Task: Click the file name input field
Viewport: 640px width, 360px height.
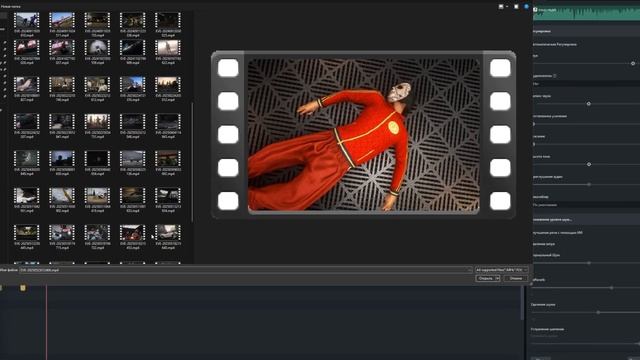Action: click(x=245, y=270)
